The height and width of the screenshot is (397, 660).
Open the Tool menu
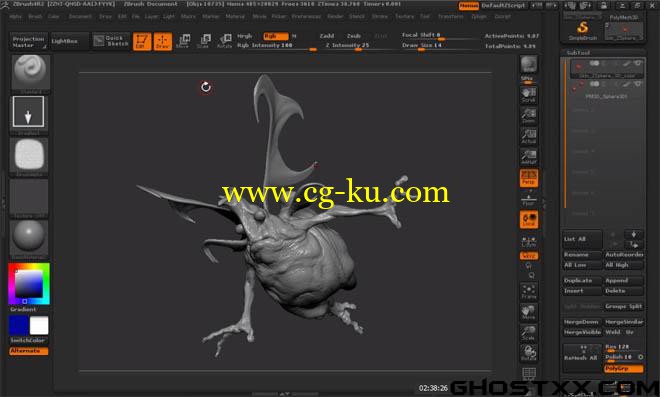coord(425,17)
